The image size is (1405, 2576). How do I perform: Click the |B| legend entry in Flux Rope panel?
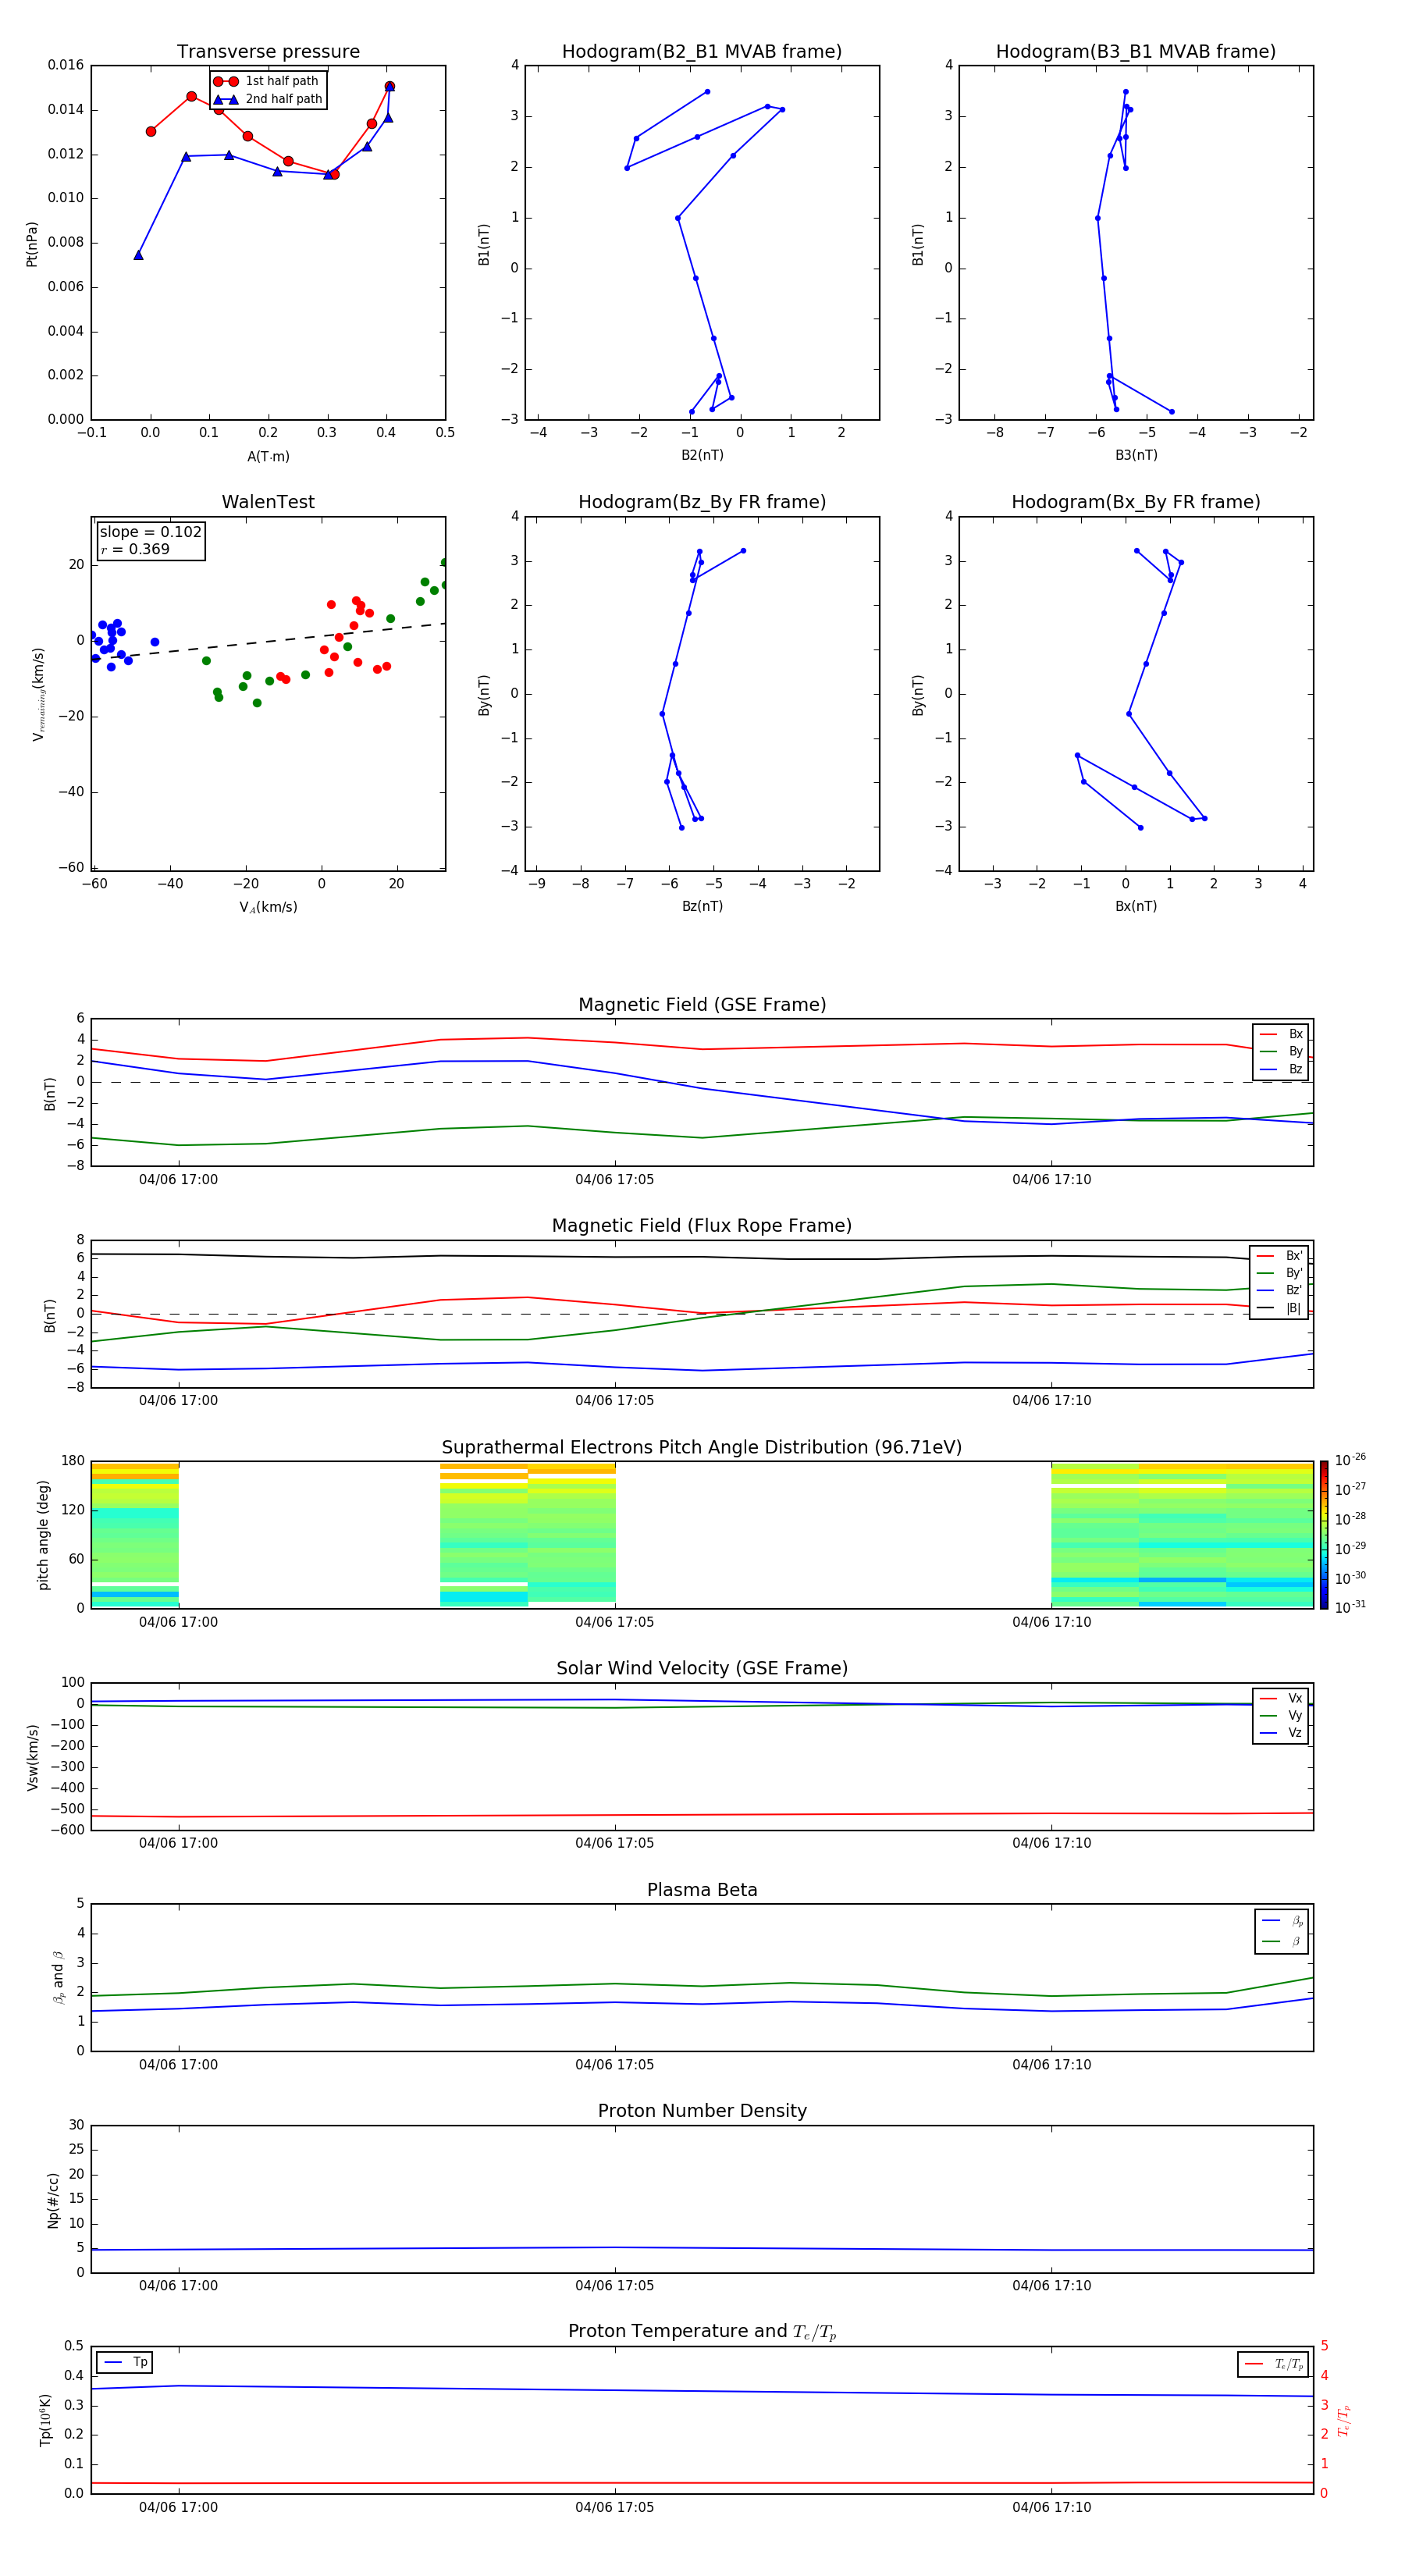(x=1279, y=1308)
